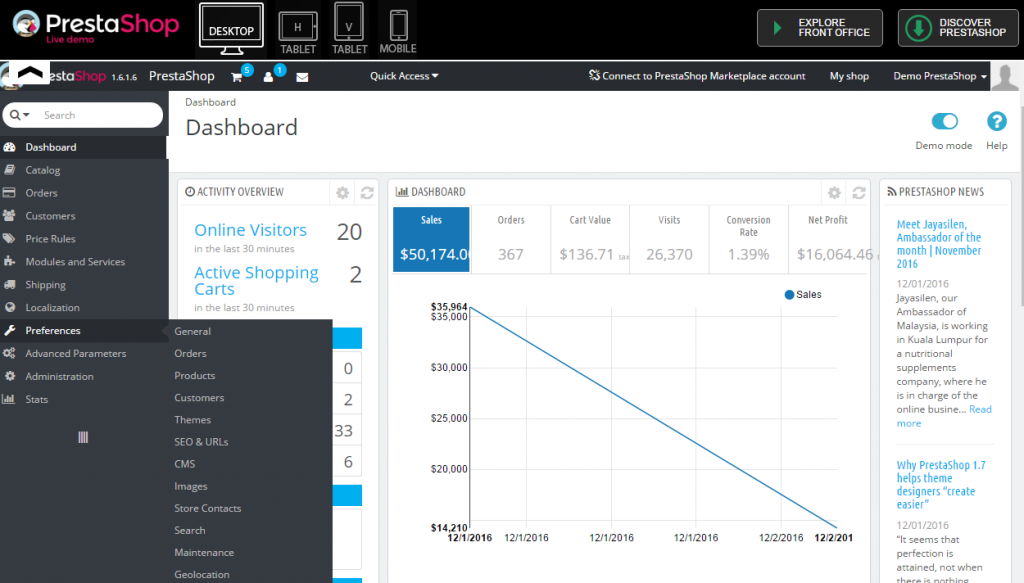Click the Read more news link
Image resolution: width=1024 pixels, height=583 pixels.
pyautogui.click(x=944, y=417)
